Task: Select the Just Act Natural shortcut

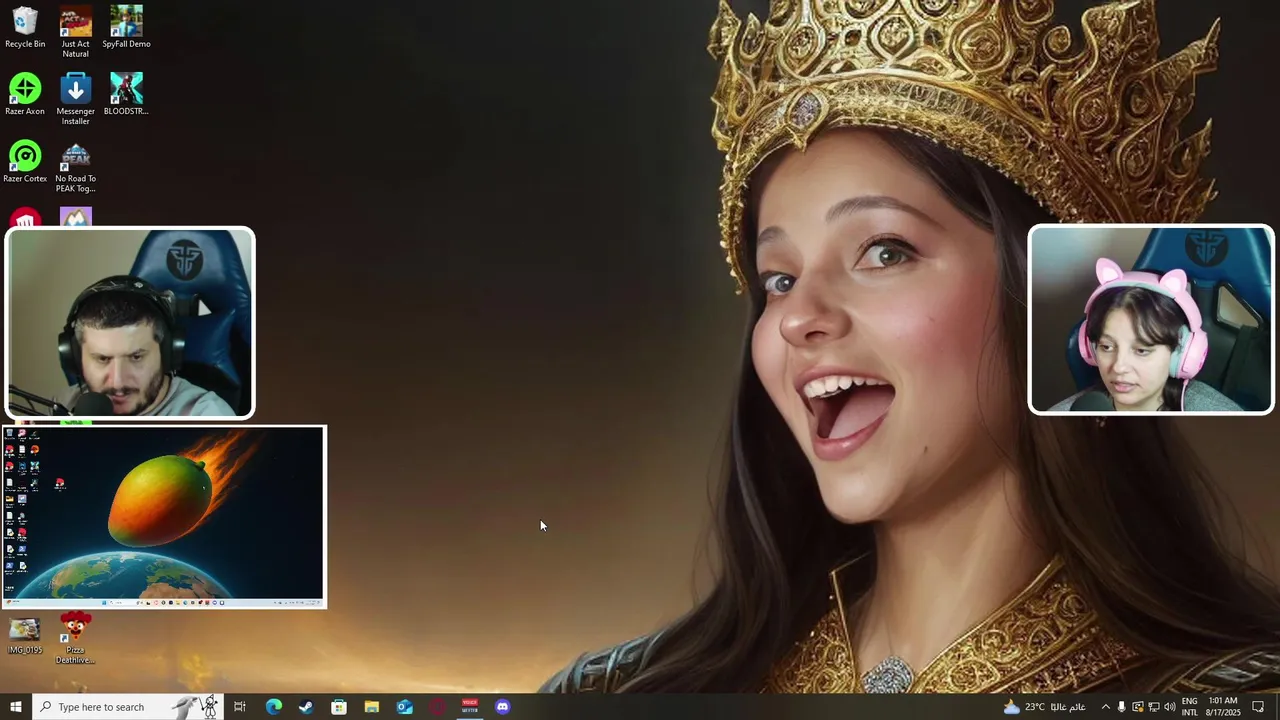Action: (75, 32)
